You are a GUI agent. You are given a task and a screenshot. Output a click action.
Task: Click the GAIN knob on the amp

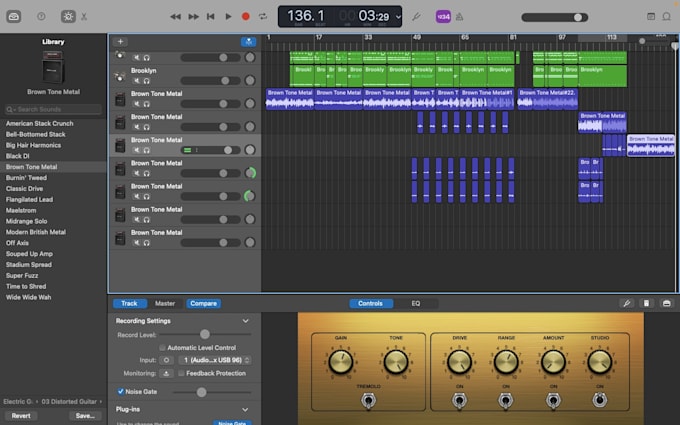pos(340,362)
